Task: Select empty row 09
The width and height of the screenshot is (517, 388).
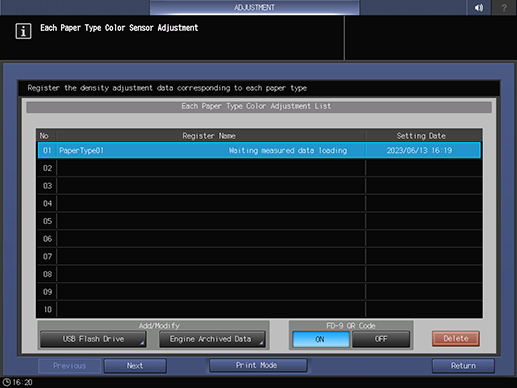Action: click(259, 292)
